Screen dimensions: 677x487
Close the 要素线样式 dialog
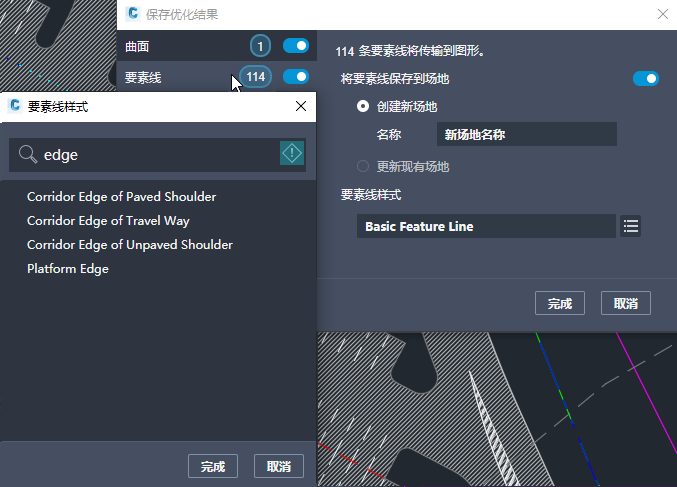point(301,106)
